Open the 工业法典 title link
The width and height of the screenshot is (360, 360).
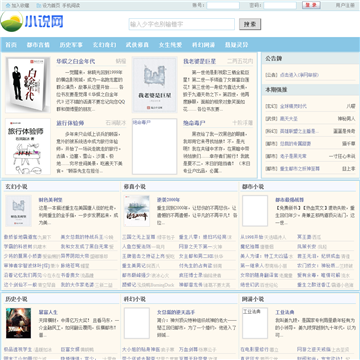point(285,312)
